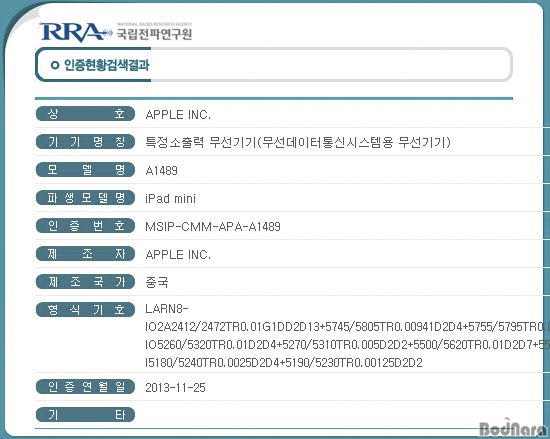Select the 파생모델명 label pill

tap(85, 198)
